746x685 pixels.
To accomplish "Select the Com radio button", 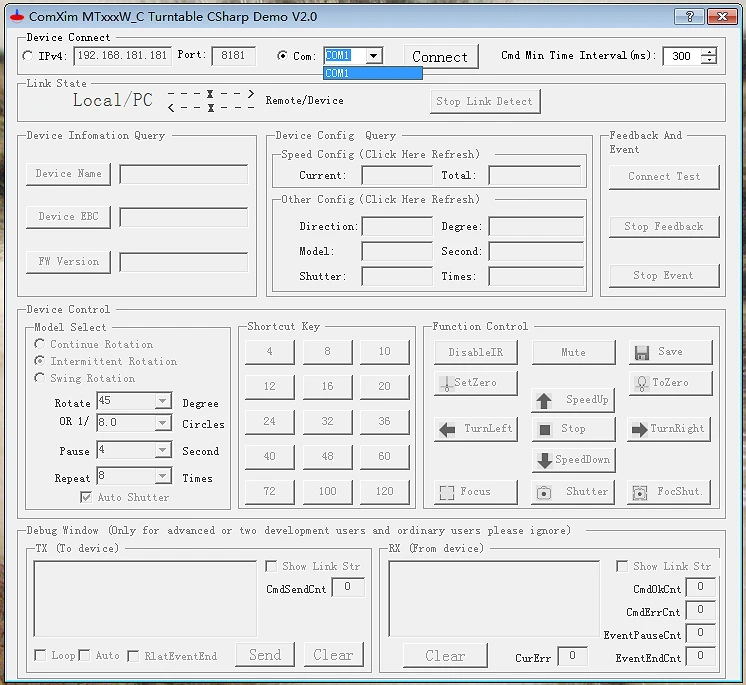I will [x=283, y=56].
